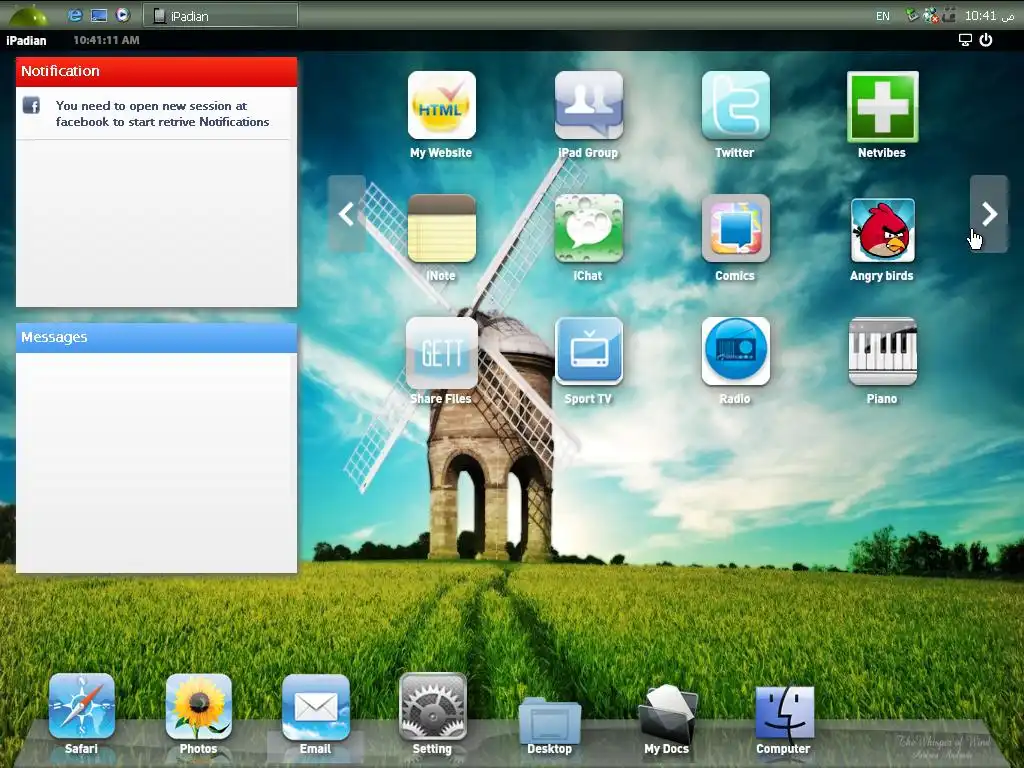Open Email from the dock
This screenshot has height=768, width=1024.
click(315, 707)
